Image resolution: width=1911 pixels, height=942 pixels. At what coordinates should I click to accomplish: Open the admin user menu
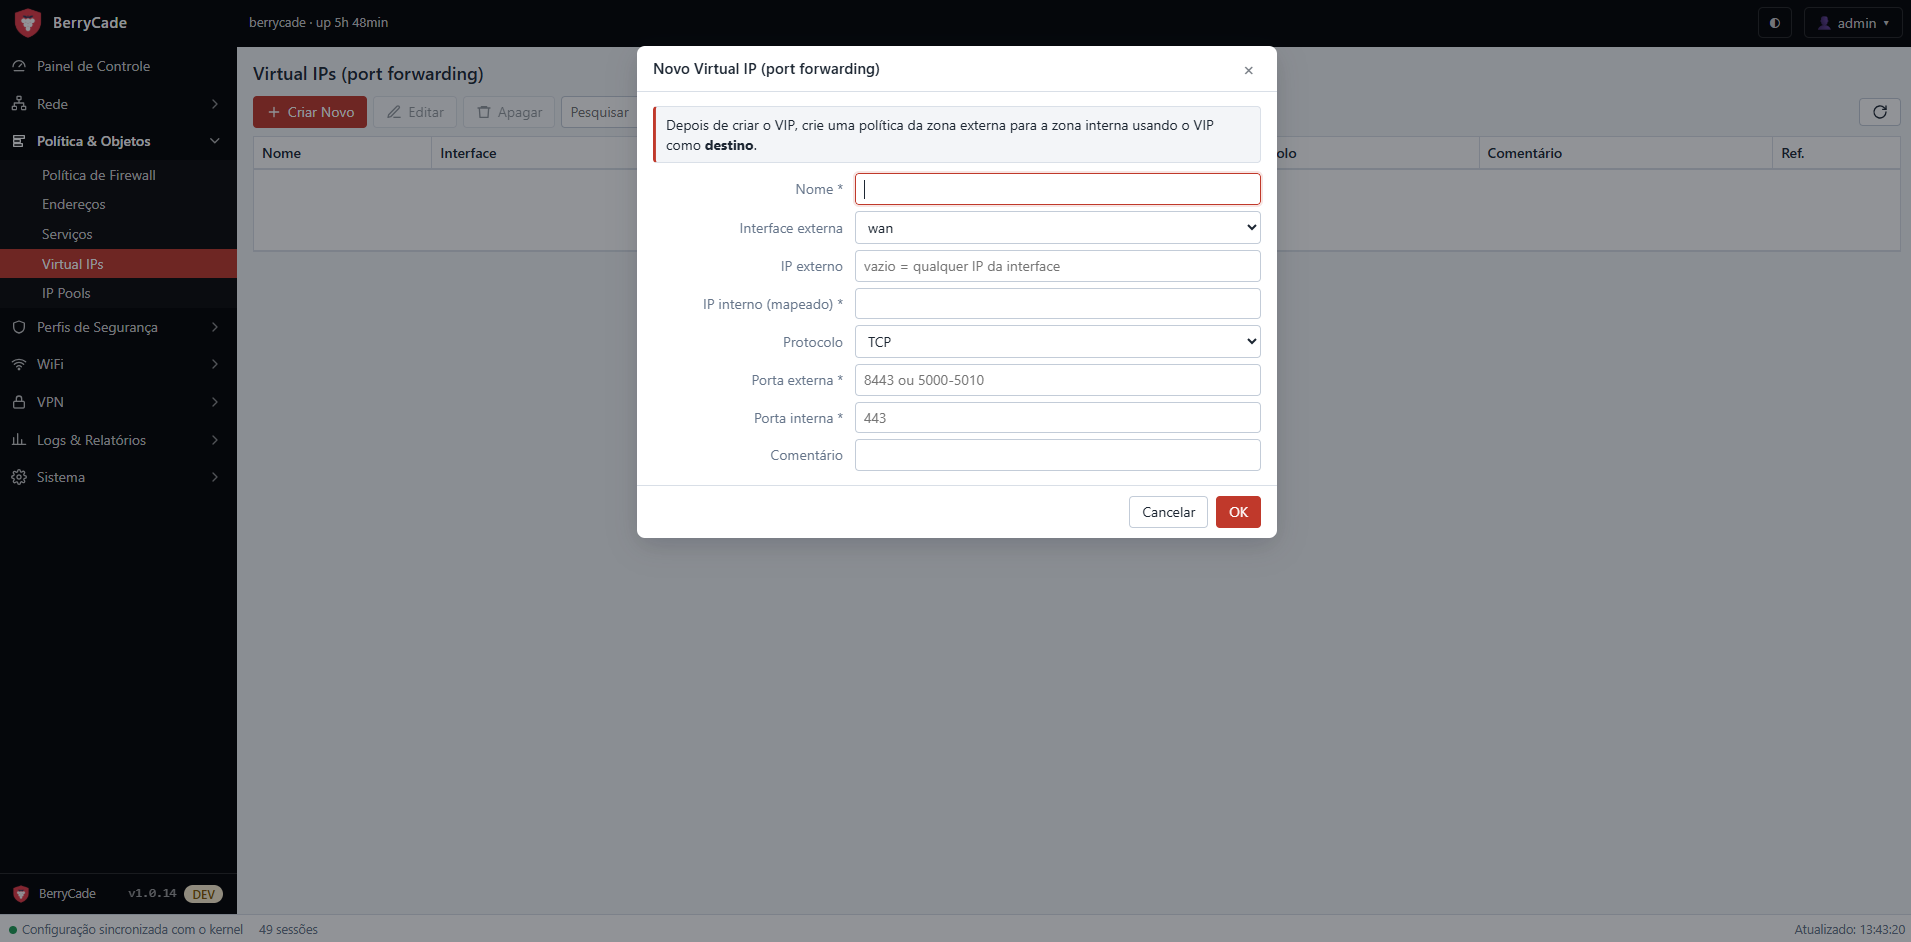(x=1853, y=23)
